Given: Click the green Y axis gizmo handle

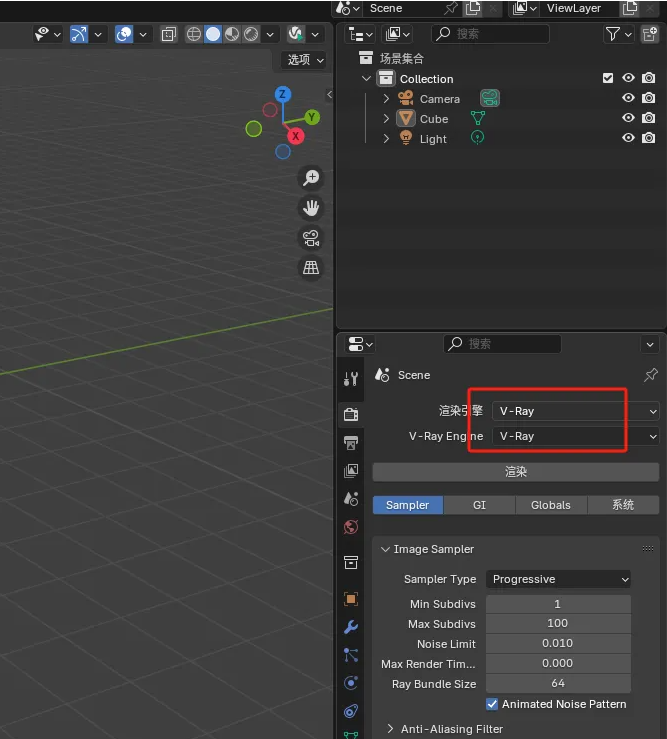Looking at the screenshot, I should 312,117.
